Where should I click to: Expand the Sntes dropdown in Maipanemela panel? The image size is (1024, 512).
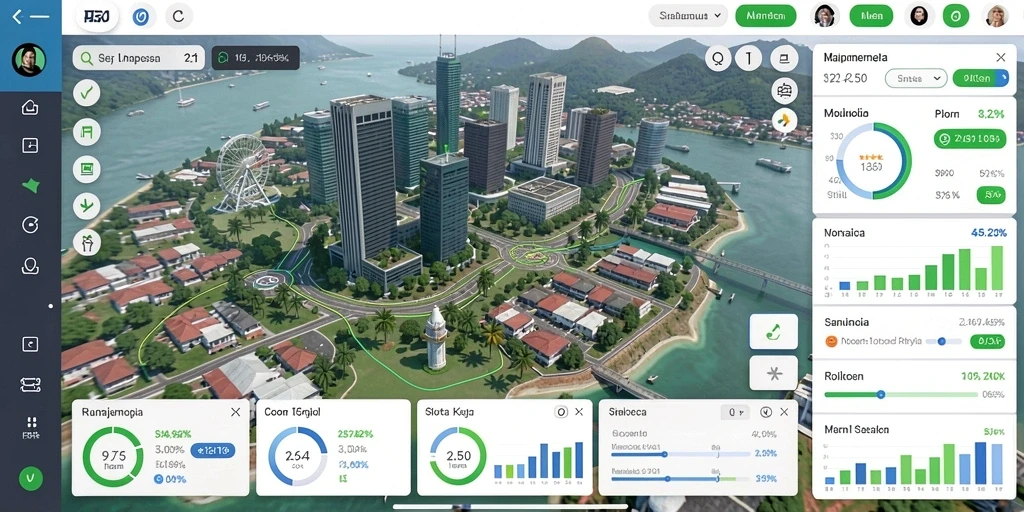[916, 78]
